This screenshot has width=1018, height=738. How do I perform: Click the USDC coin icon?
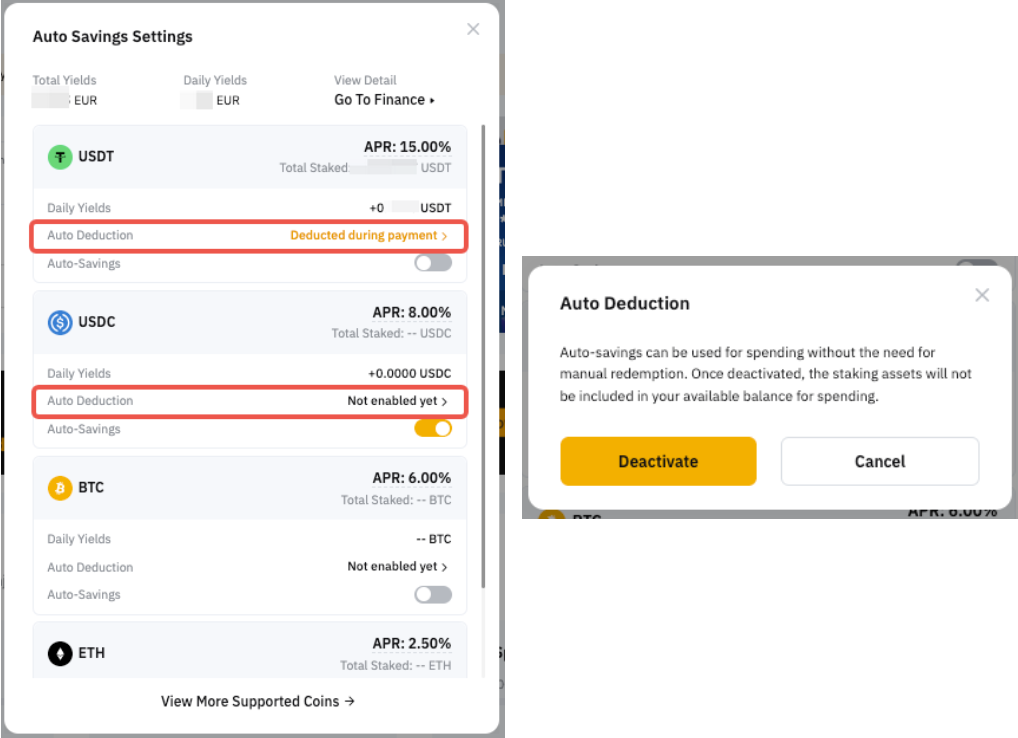pos(60,322)
